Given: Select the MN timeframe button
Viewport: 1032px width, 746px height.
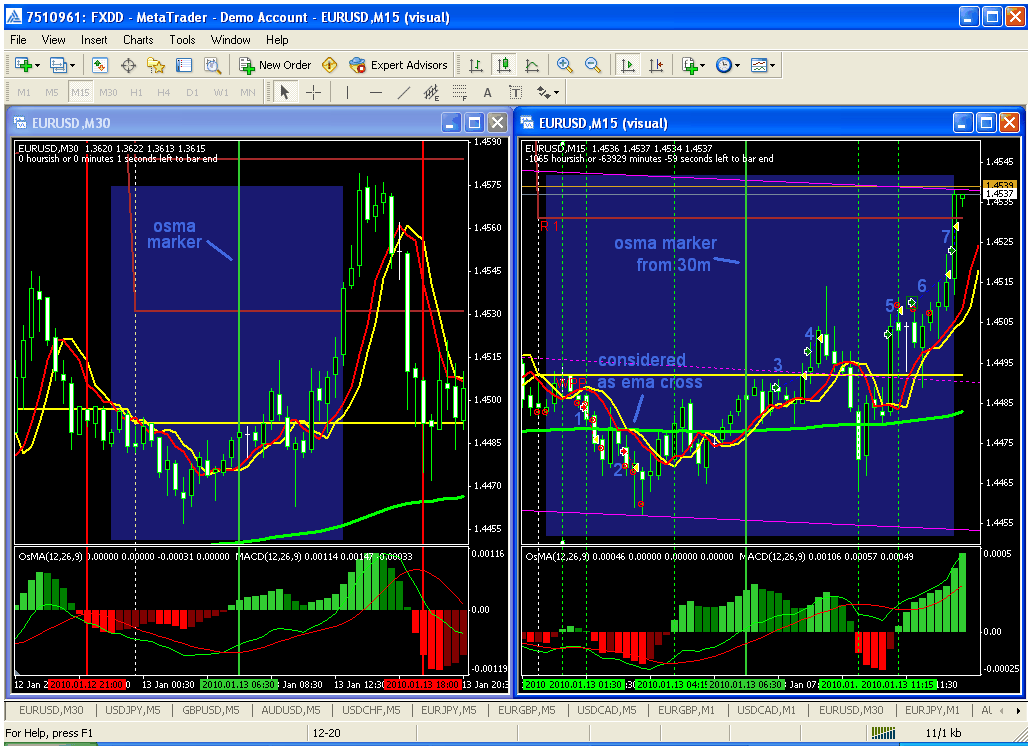Looking at the screenshot, I should pyautogui.click(x=247, y=92).
